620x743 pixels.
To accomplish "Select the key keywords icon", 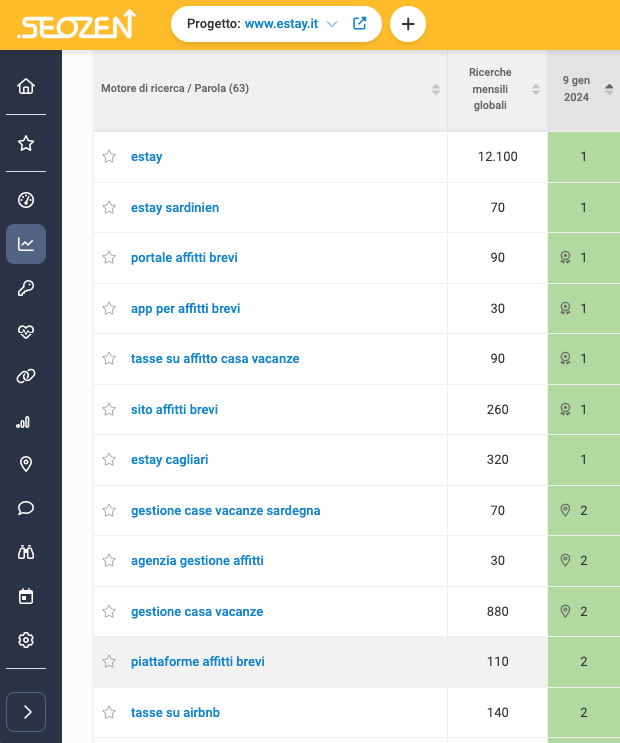I will (26, 288).
